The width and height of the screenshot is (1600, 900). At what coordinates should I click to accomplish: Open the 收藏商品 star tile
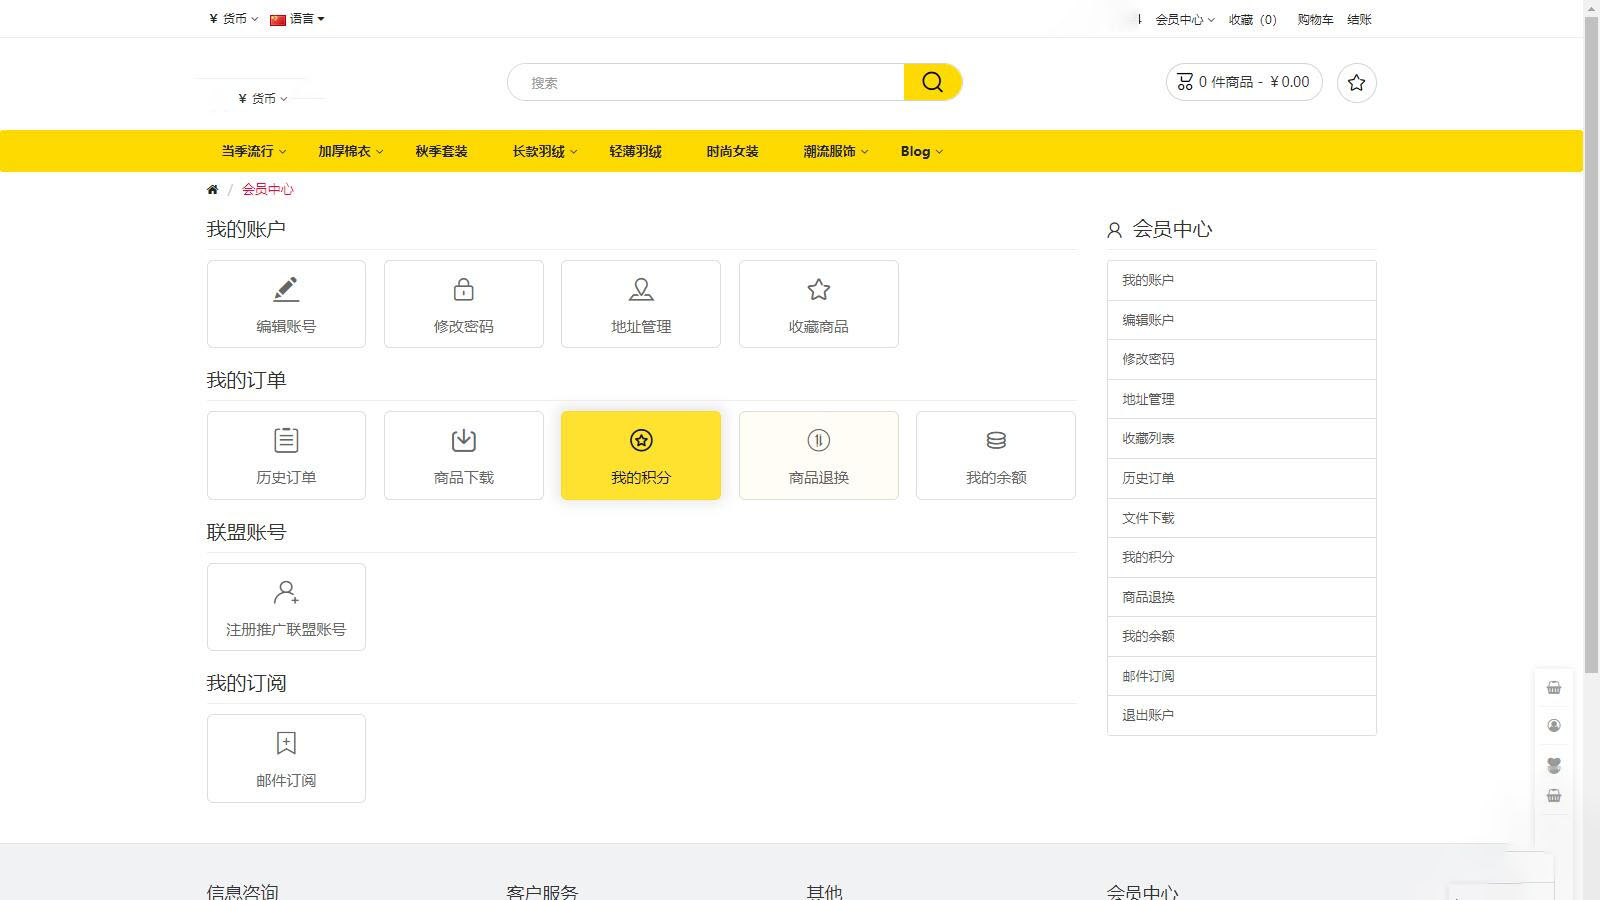[x=818, y=304]
